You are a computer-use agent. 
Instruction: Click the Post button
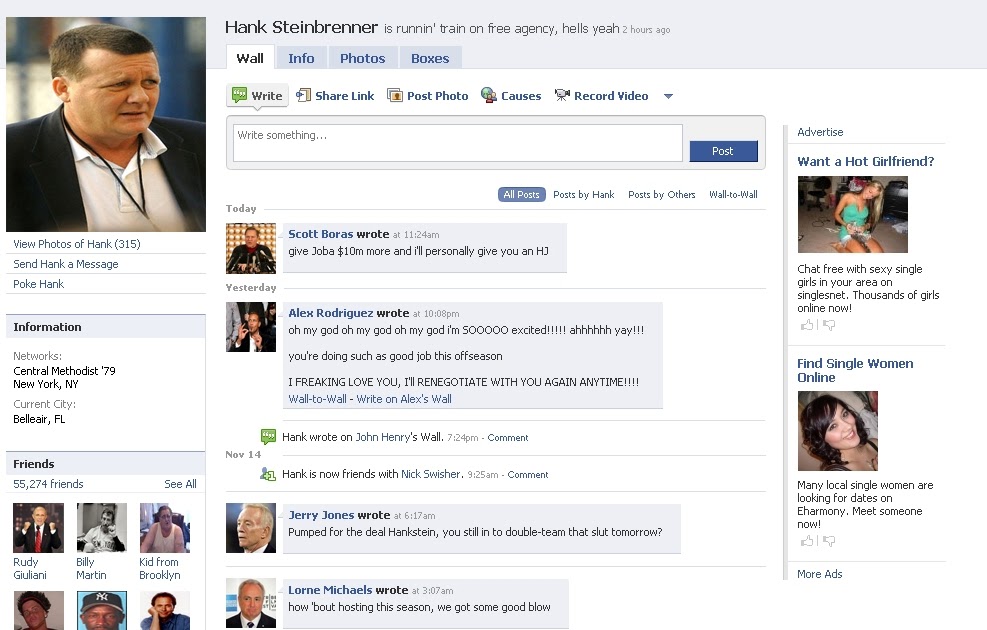[x=723, y=151]
